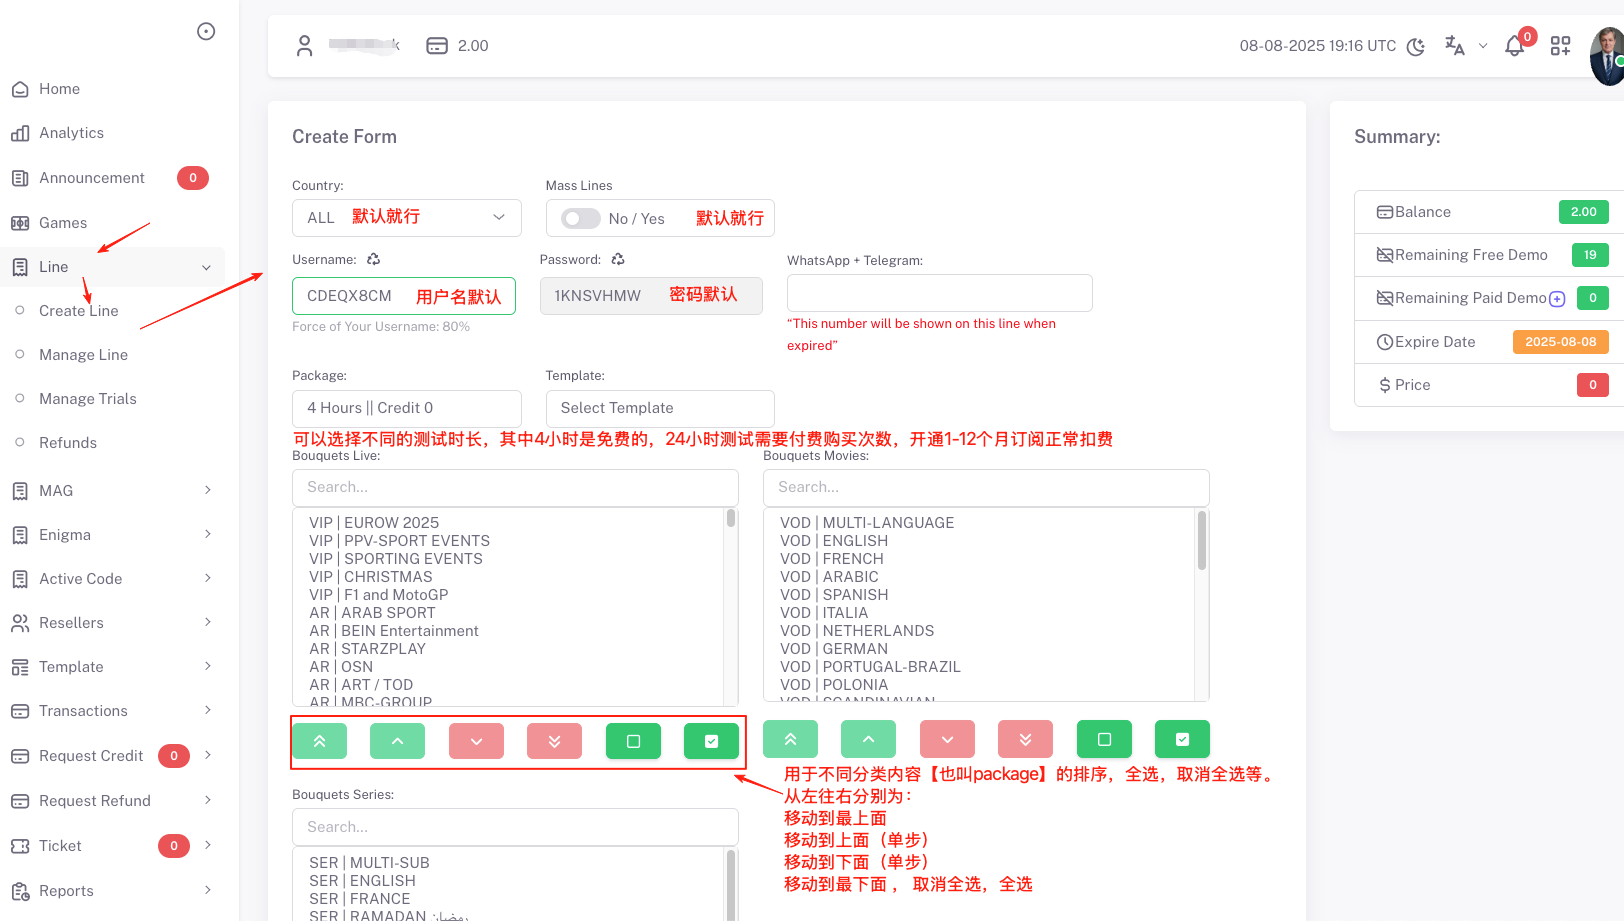This screenshot has height=921, width=1624.
Task: Select all Movies bouquets
Action: tap(1182, 739)
